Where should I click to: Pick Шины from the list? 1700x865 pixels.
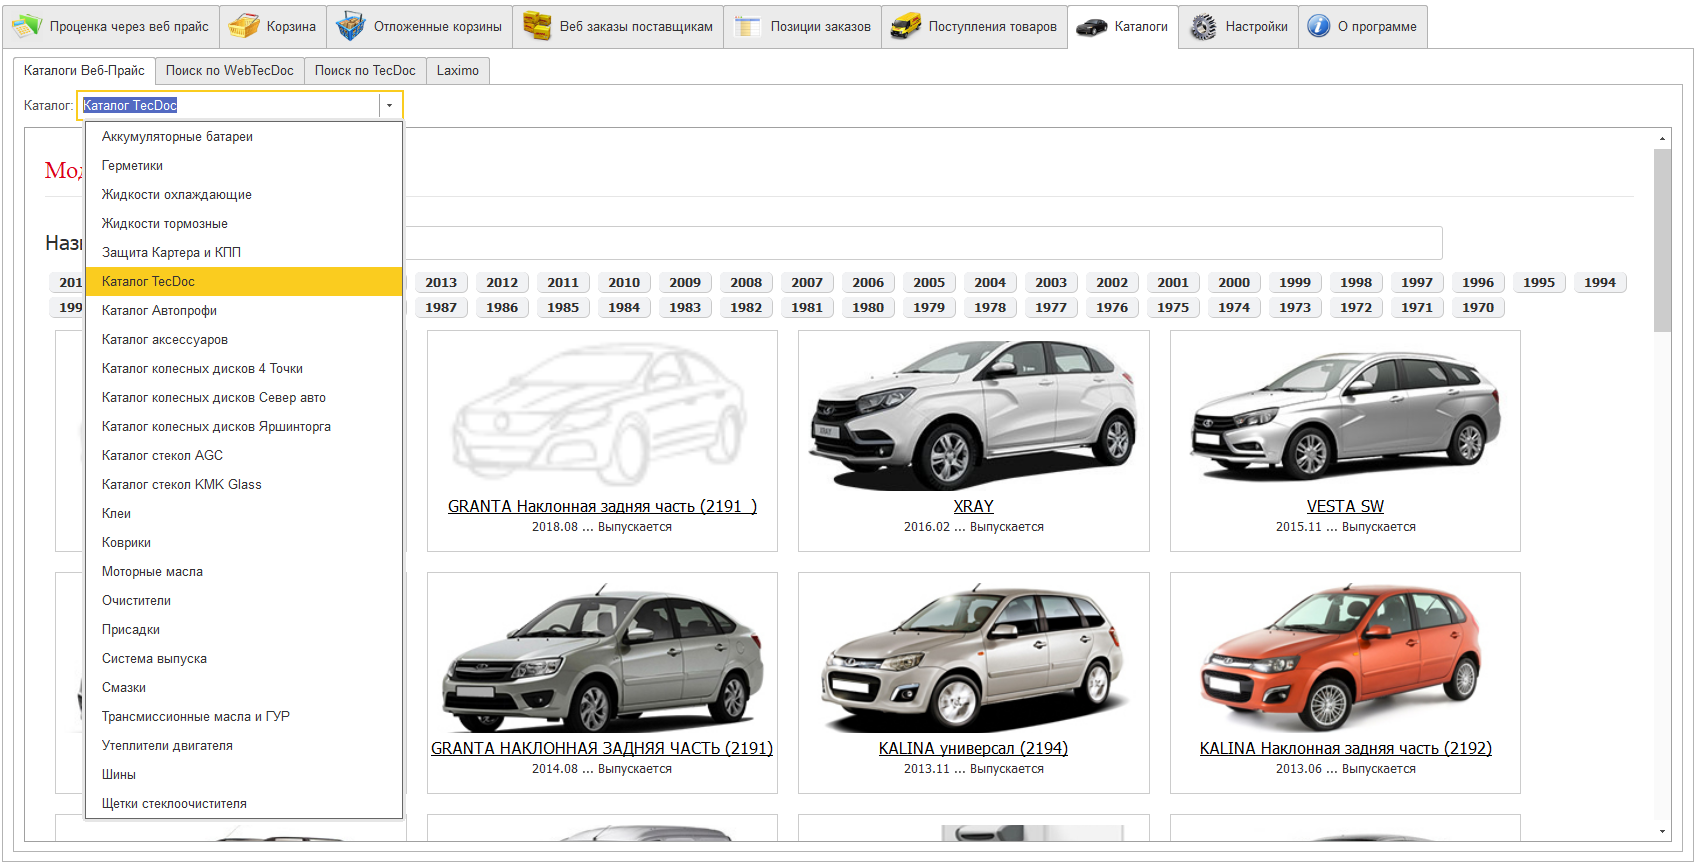pyautogui.click(x=244, y=775)
